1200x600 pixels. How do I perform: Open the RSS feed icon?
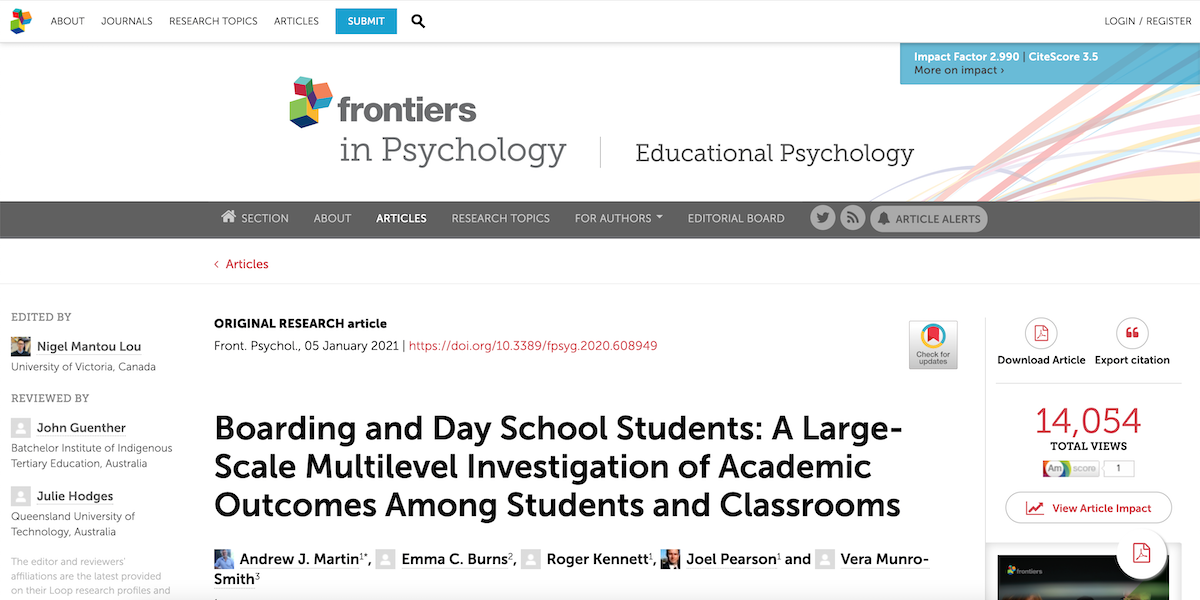(x=852, y=217)
